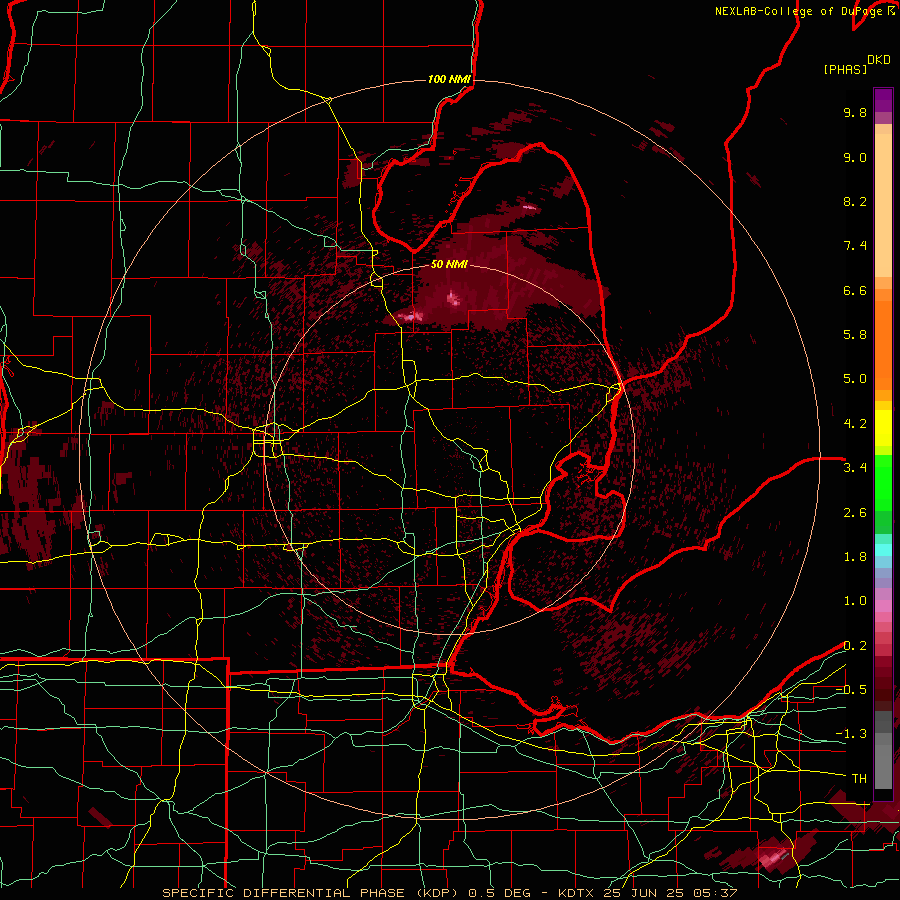Image resolution: width=900 pixels, height=900 pixels.
Task: Pick the 8.2 scale value
Action: 855,201
